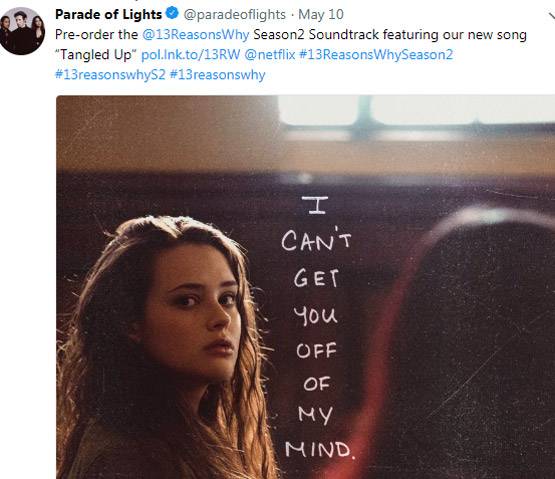Open the tweet via the May 10 timestamp

[321, 15]
